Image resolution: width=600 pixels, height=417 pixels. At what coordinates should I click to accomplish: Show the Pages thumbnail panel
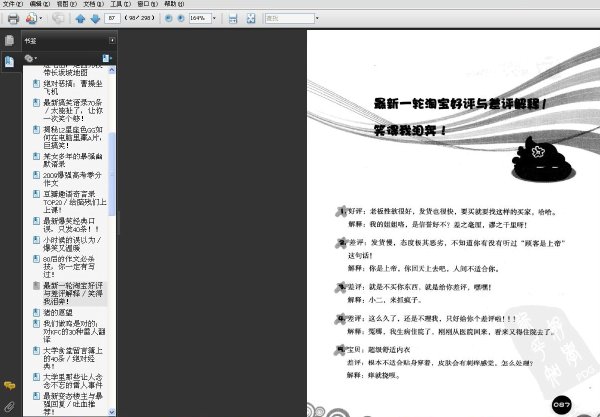[x=10, y=40]
